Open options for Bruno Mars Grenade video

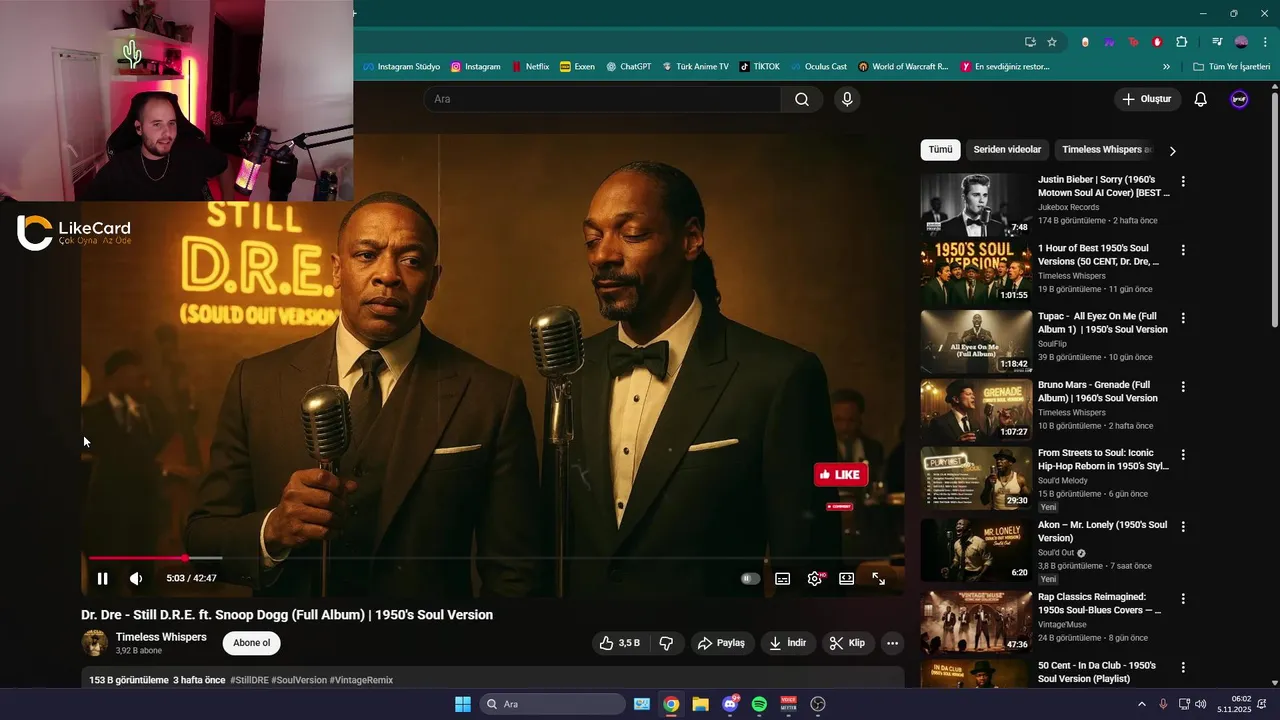1183,386
